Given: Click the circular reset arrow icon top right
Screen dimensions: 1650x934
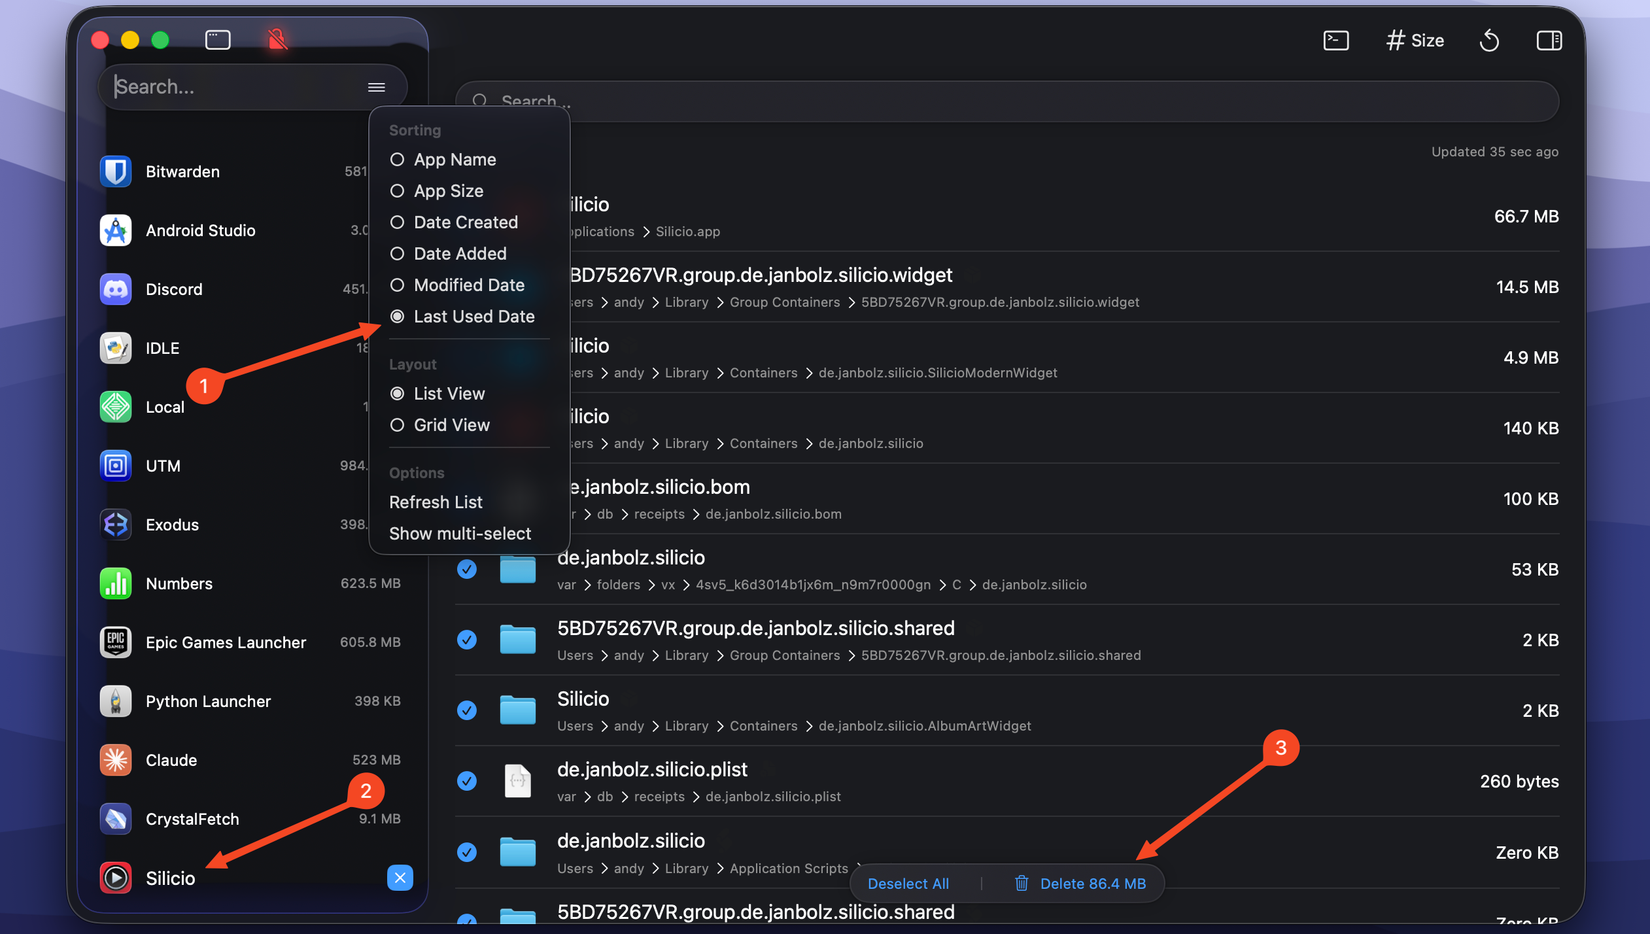Looking at the screenshot, I should 1489,40.
